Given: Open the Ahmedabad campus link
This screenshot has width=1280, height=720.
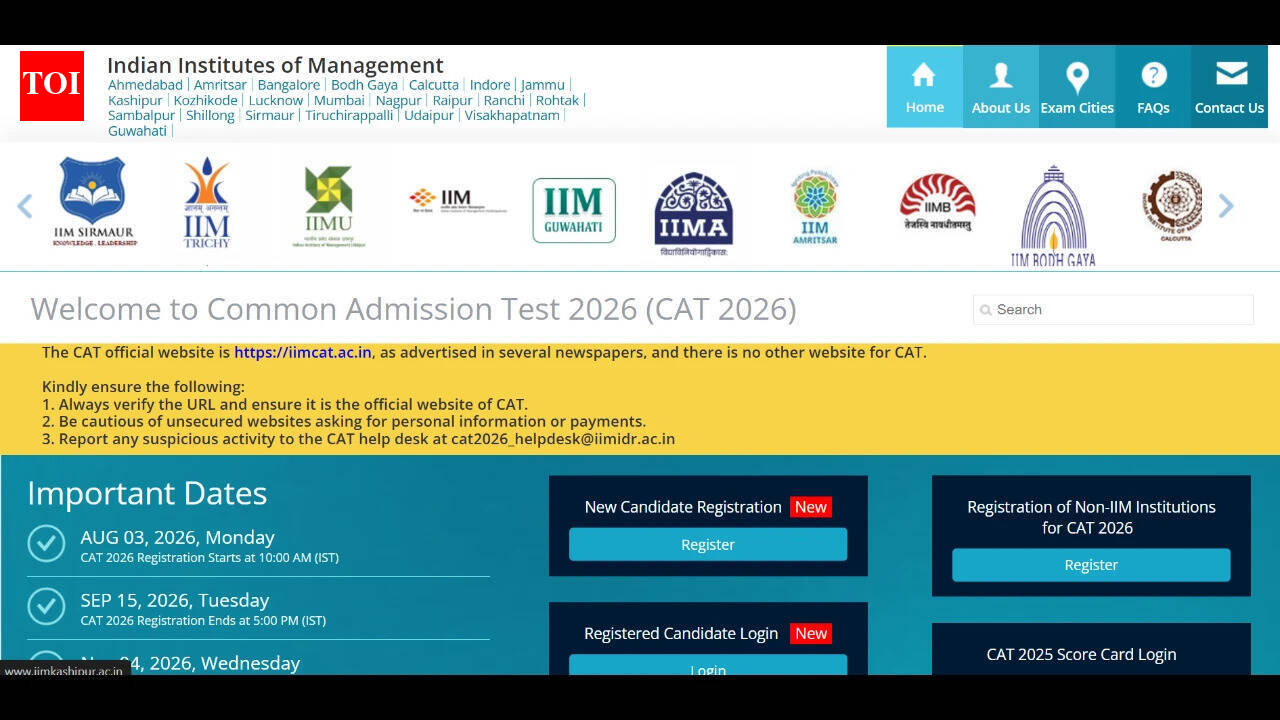Looking at the screenshot, I should (x=145, y=85).
